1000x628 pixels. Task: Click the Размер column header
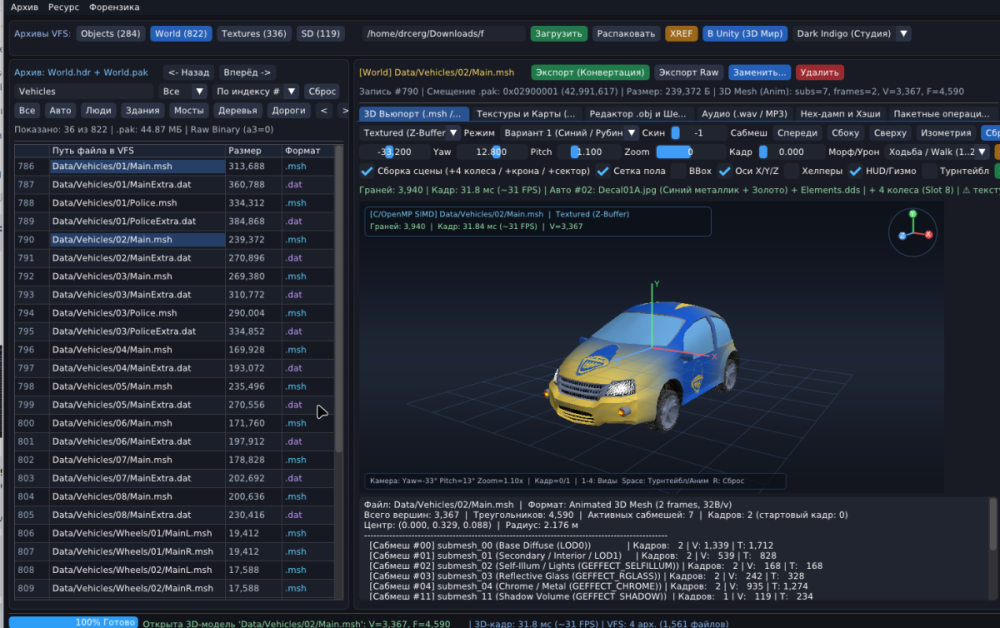coord(253,150)
